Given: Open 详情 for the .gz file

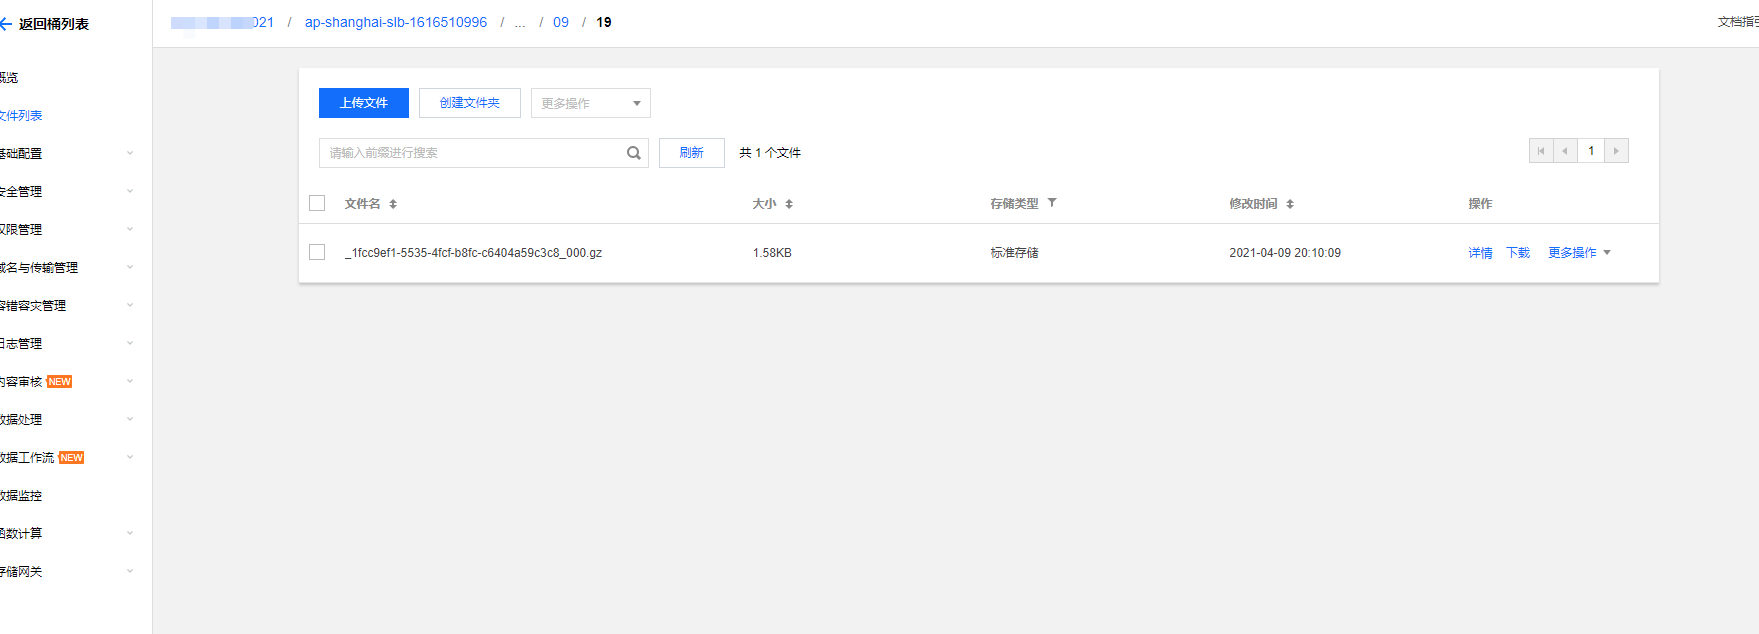Looking at the screenshot, I should coord(1480,253).
